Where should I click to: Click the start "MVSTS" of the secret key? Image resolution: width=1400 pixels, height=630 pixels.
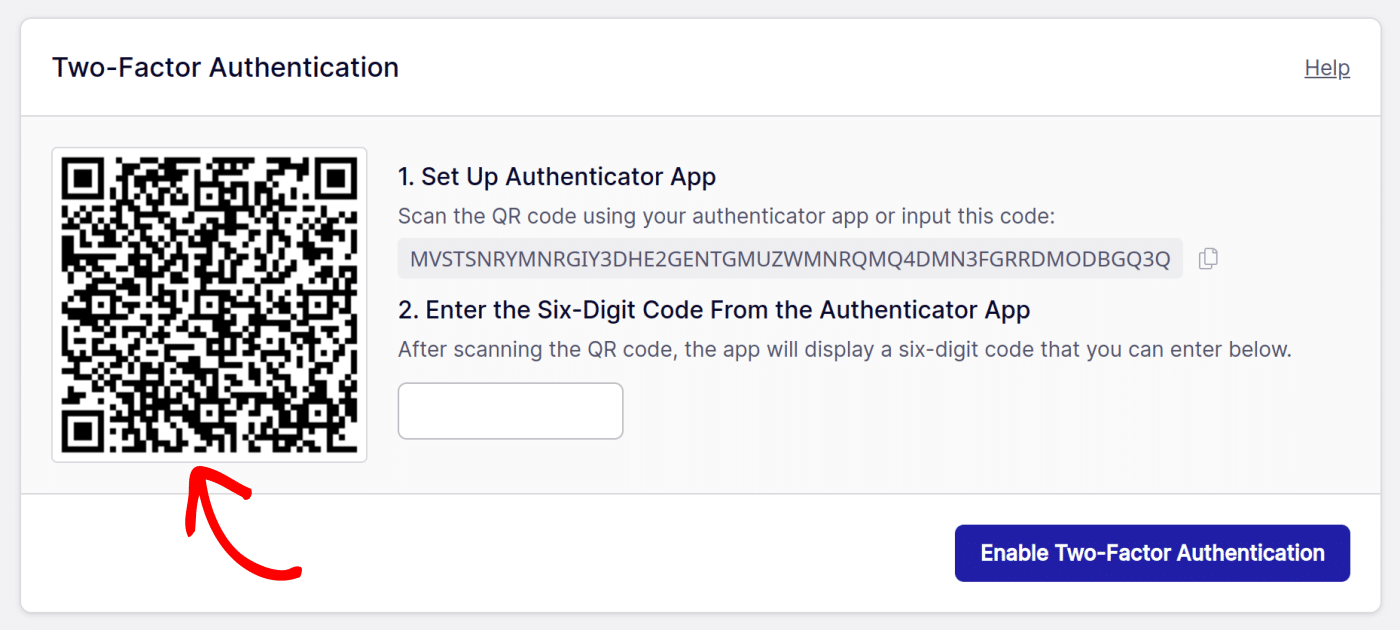[x=438, y=259]
